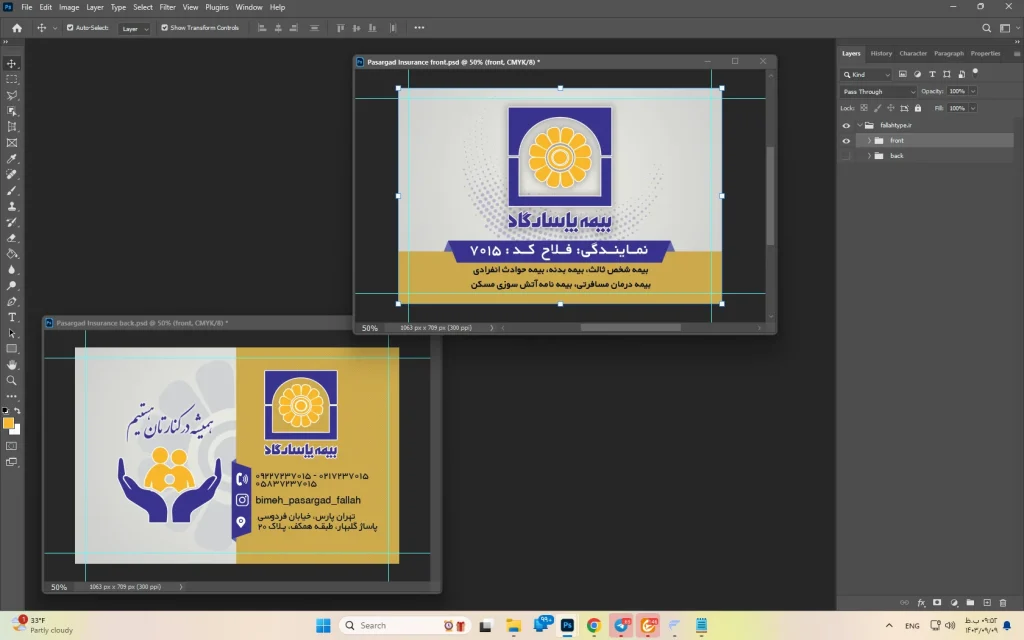Viewport: 1024px width, 640px height.
Task: Toggle Show Transform Controls checkbox
Action: click(165, 28)
